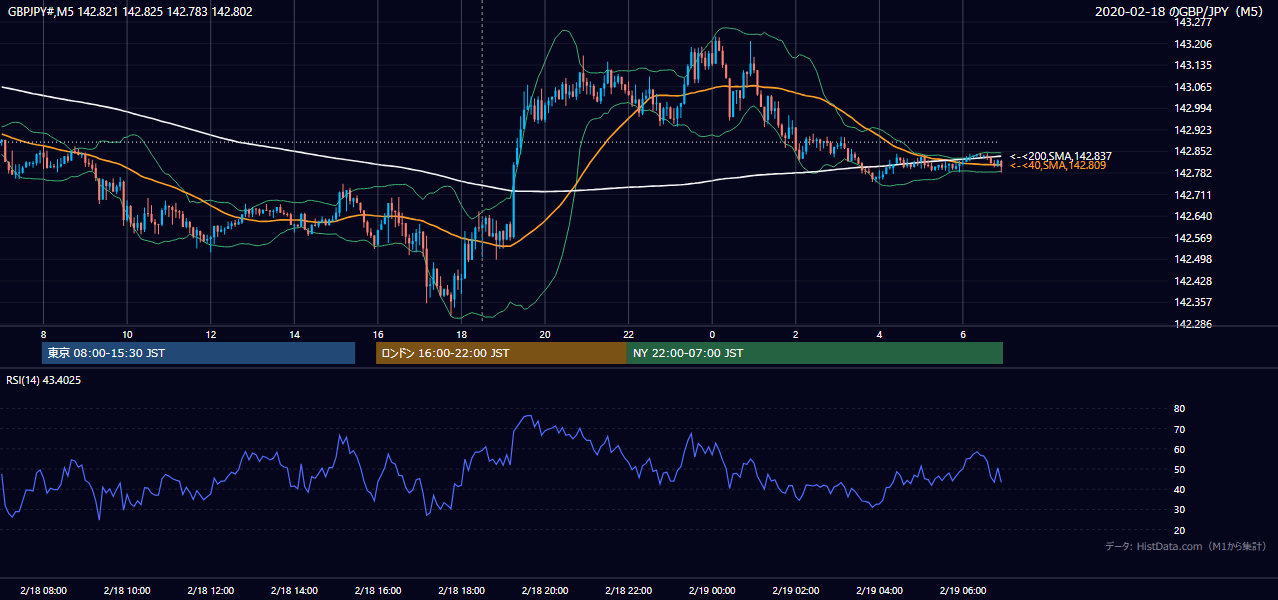1278x600 pixels.
Task: Click hour label 4 under the price chart
Action: pyautogui.click(x=879, y=334)
